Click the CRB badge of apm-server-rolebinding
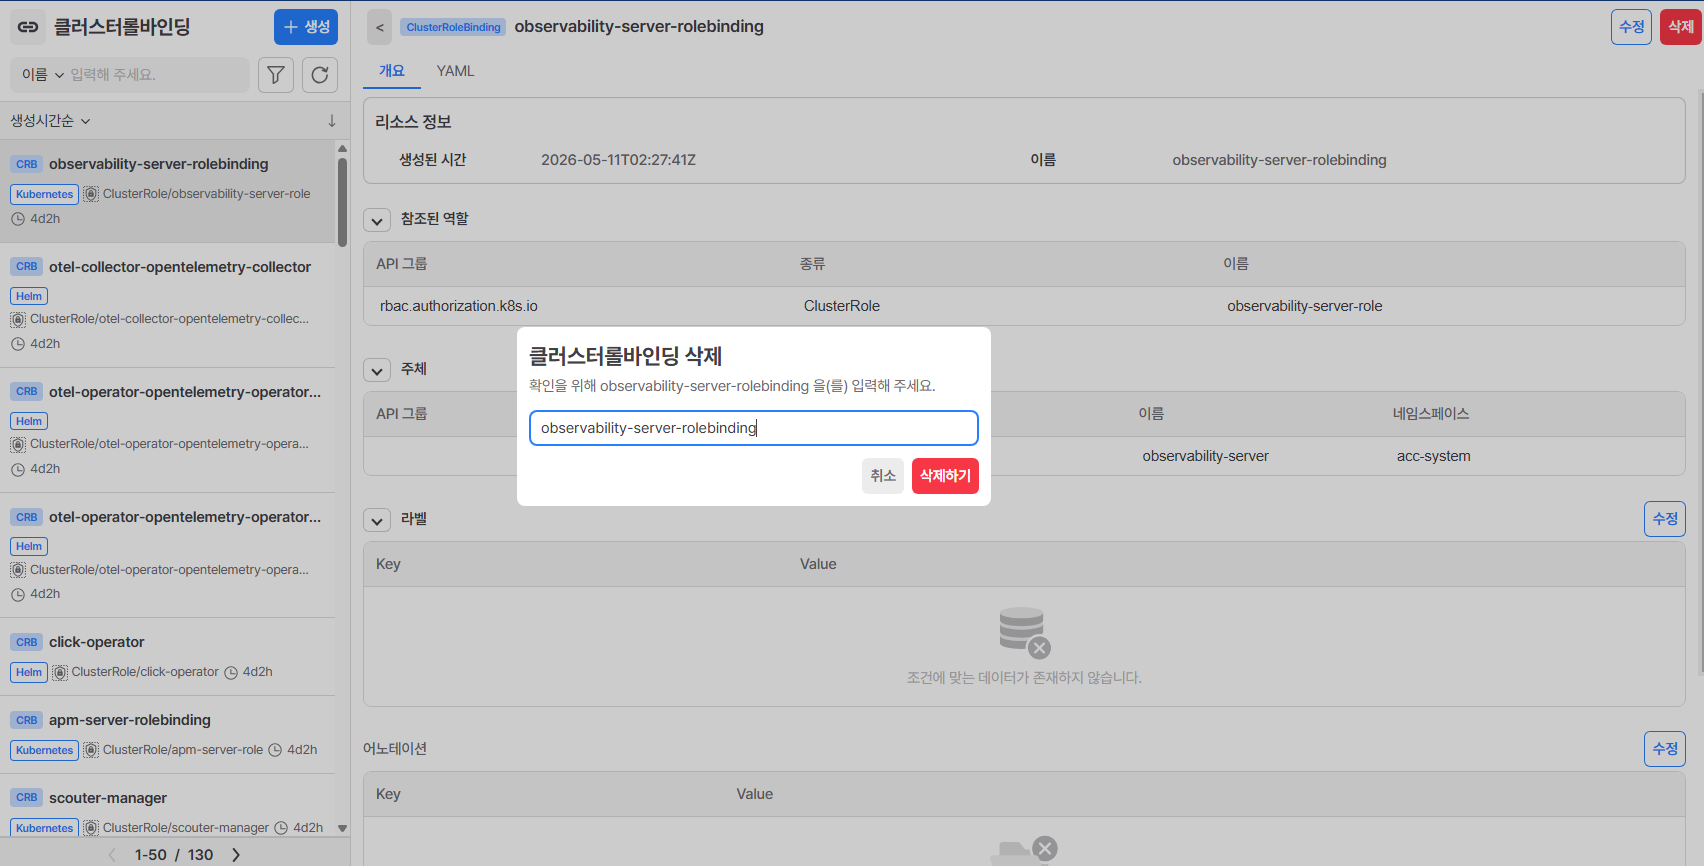The image size is (1704, 866). [26, 720]
